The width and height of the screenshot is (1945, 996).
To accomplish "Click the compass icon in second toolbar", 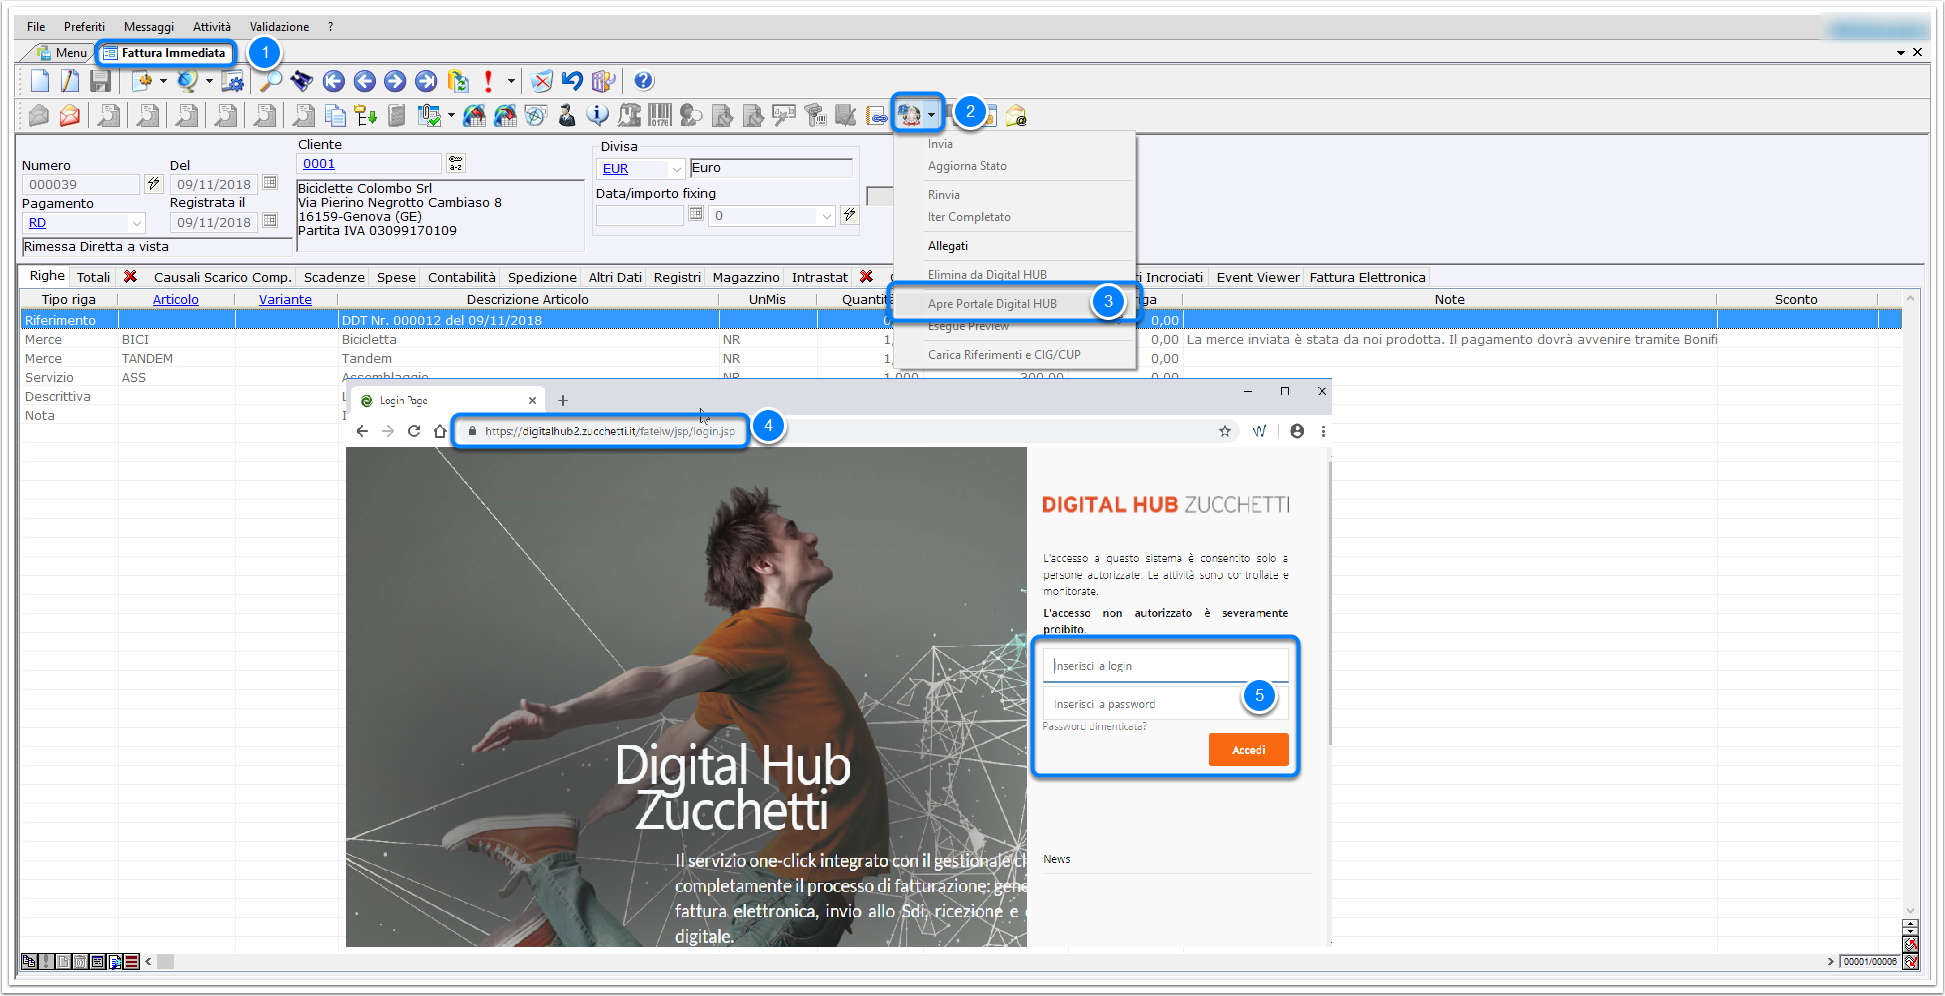I will click(x=536, y=116).
